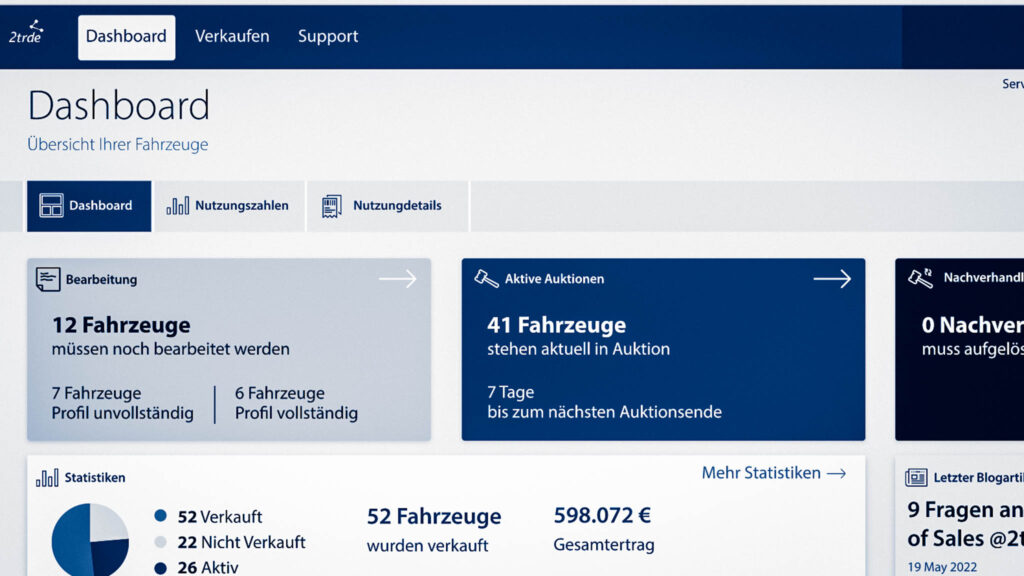Click the Letzter Blogartikel newspaper icon
Screen dimensions: 1024x576
pyautogui.click(x=916, y=478)
